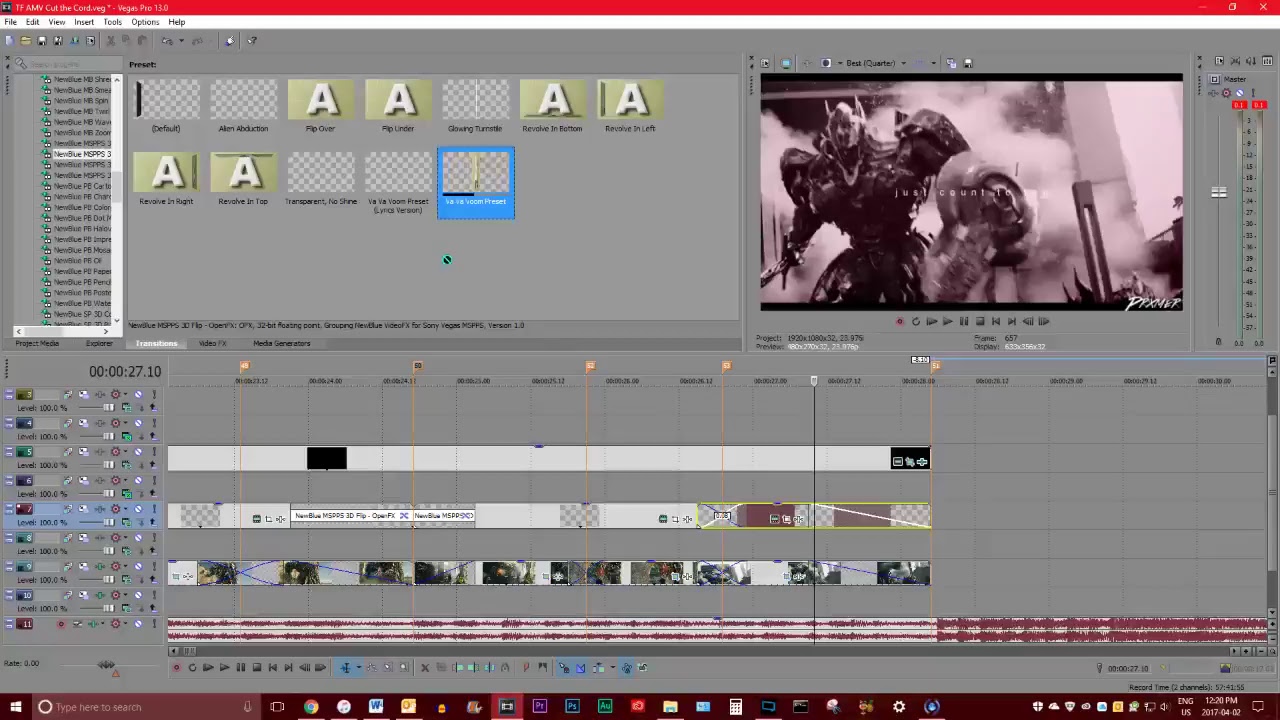
Task: Click Stop in the video preview window
Action: 980,322
